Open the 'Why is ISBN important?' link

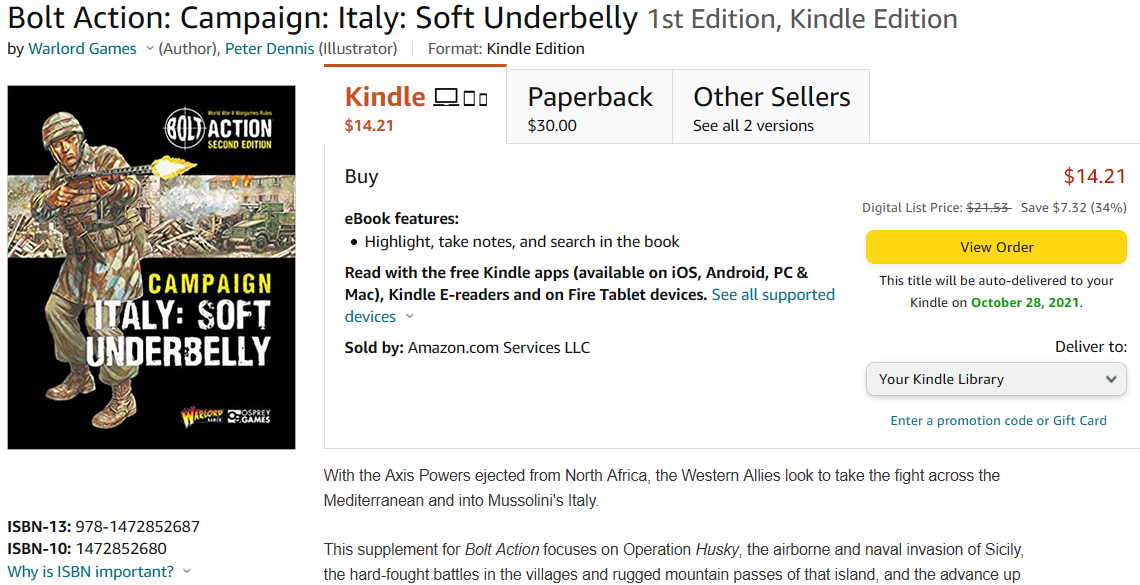pyautogui.click(x=91, y=572)
